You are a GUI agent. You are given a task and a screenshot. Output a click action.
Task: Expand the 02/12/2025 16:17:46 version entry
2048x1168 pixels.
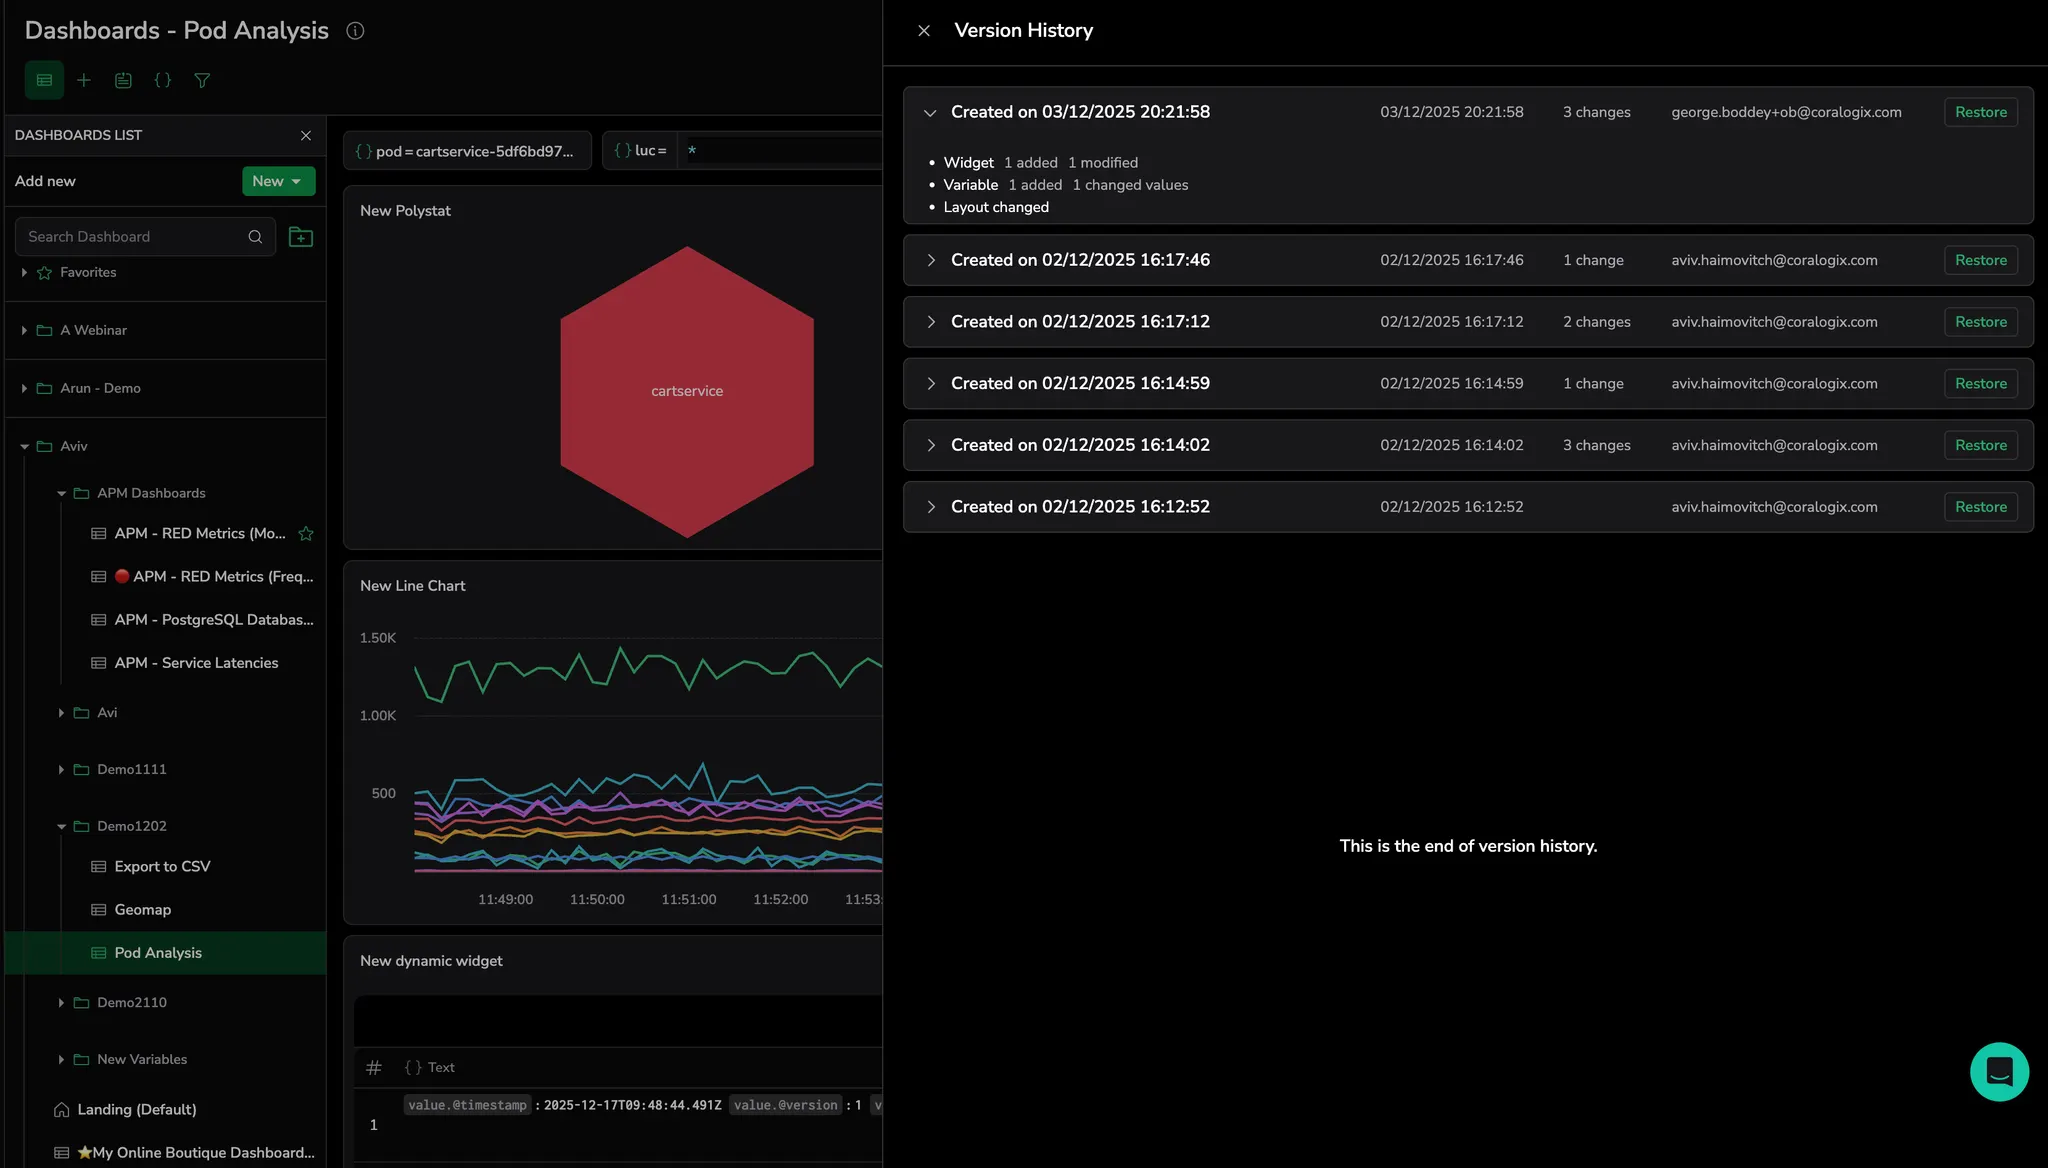coord(930,260)
